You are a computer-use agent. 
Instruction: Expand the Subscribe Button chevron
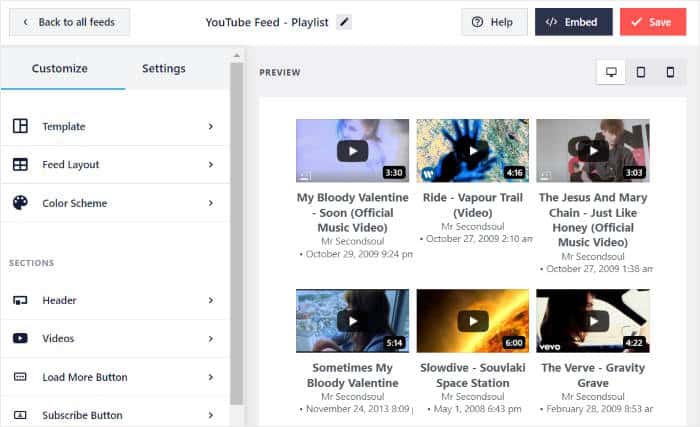pos(211,415)
